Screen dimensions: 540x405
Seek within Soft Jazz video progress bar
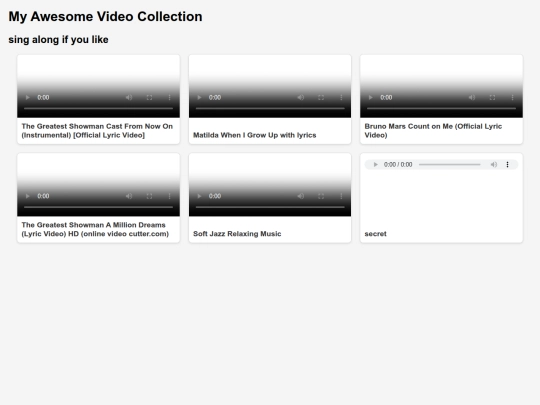pos(270,207)
